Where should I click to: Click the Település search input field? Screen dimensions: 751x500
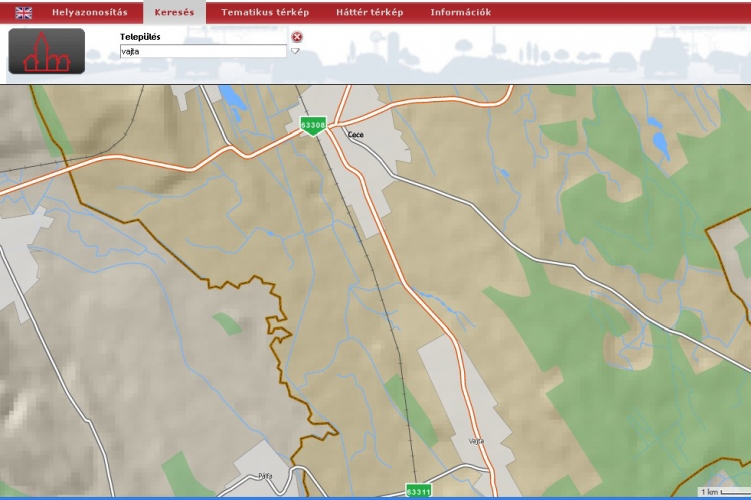tap(203, 51)
